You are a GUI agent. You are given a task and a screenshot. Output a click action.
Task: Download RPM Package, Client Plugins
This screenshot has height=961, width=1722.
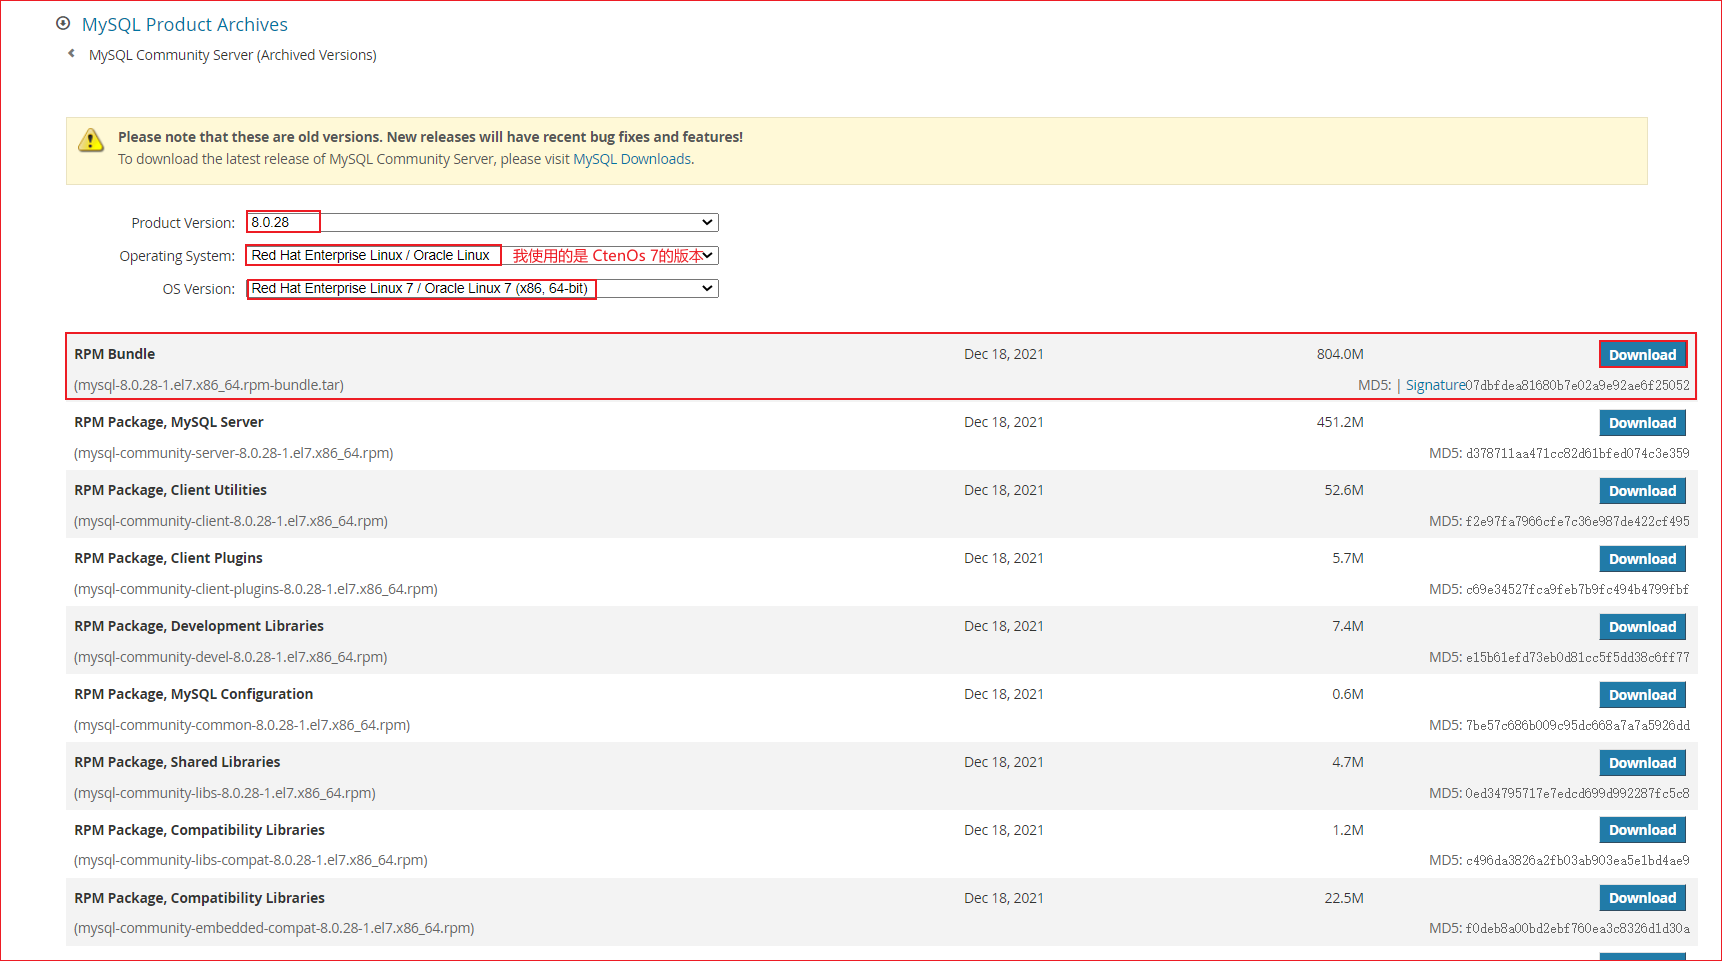(x=1643, y=559)
